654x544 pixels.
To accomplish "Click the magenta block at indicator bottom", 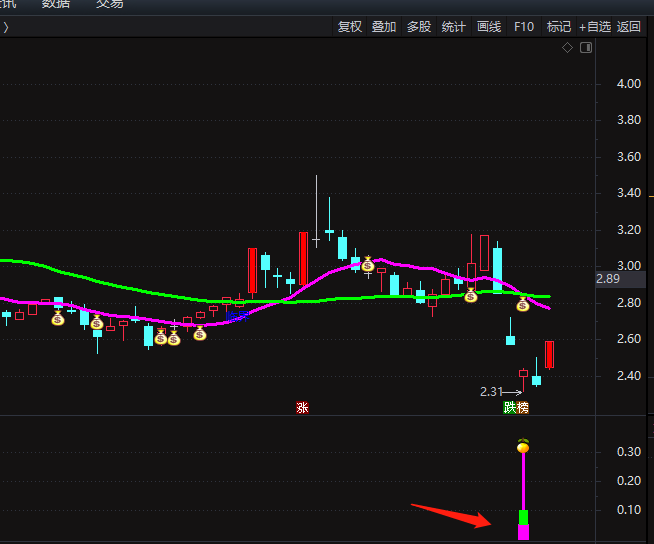I will tap(523, 532).
